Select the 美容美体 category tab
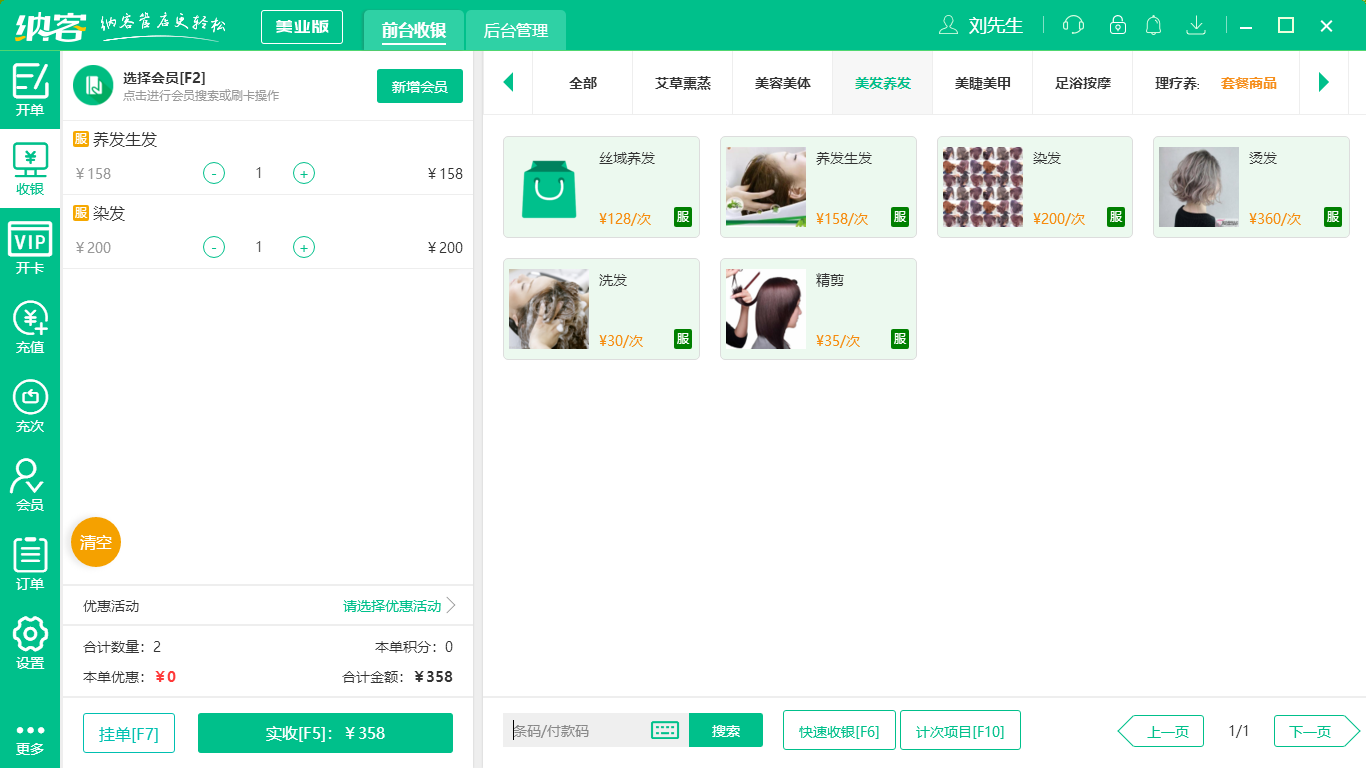1366x768 pixels. click(782, 84)
